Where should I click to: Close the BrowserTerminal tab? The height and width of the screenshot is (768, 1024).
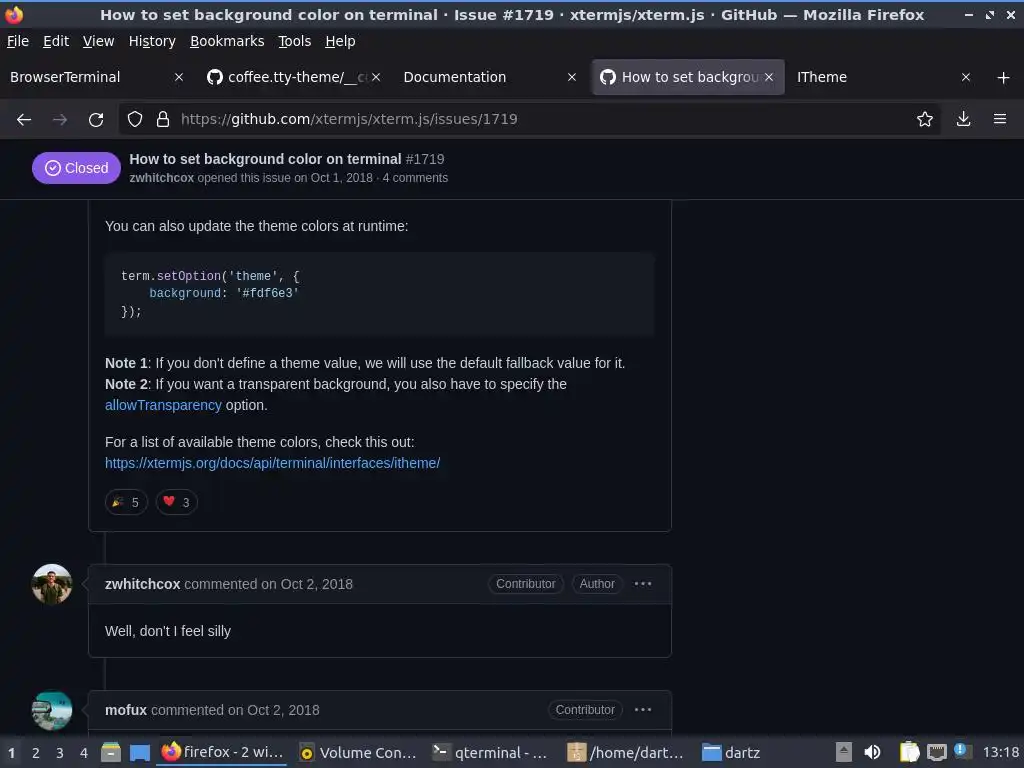[179, 77]
